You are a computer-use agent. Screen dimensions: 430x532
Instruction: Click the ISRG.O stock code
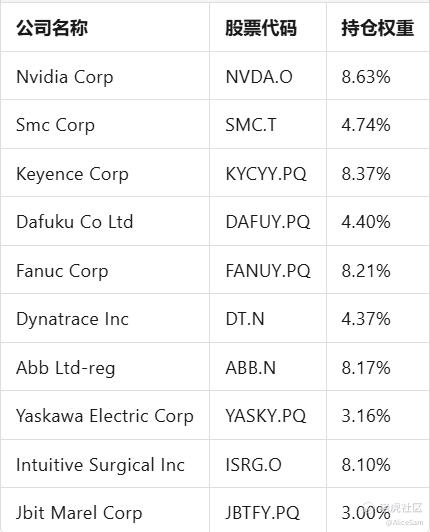[254, 465]
